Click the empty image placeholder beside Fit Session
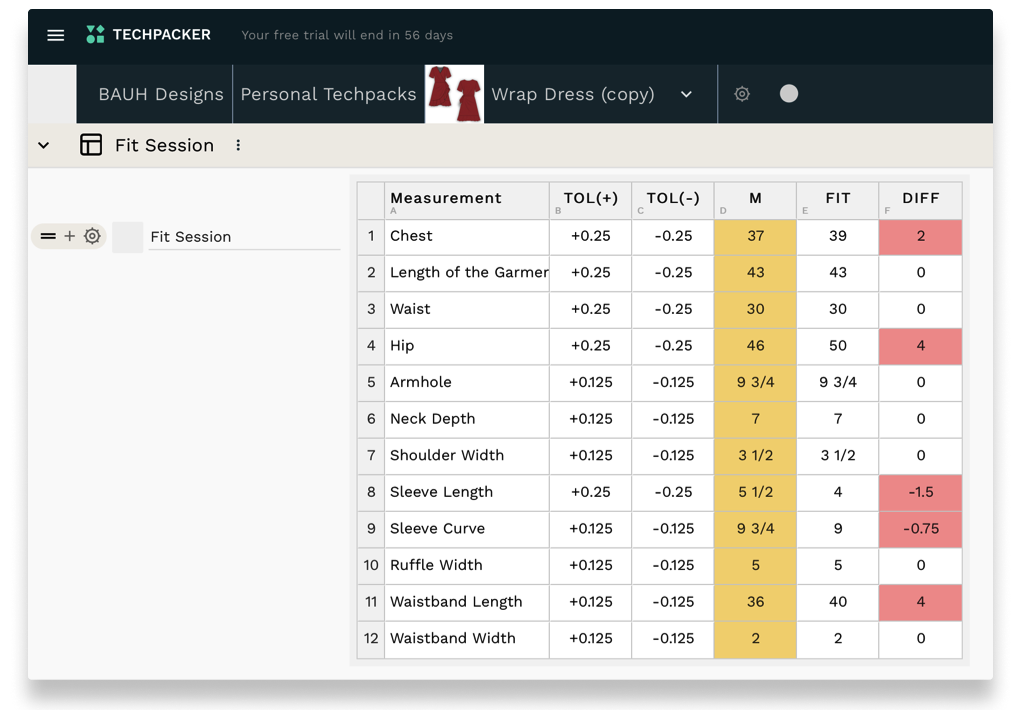Screen dimensions: 1021x710 pos(128,237)
